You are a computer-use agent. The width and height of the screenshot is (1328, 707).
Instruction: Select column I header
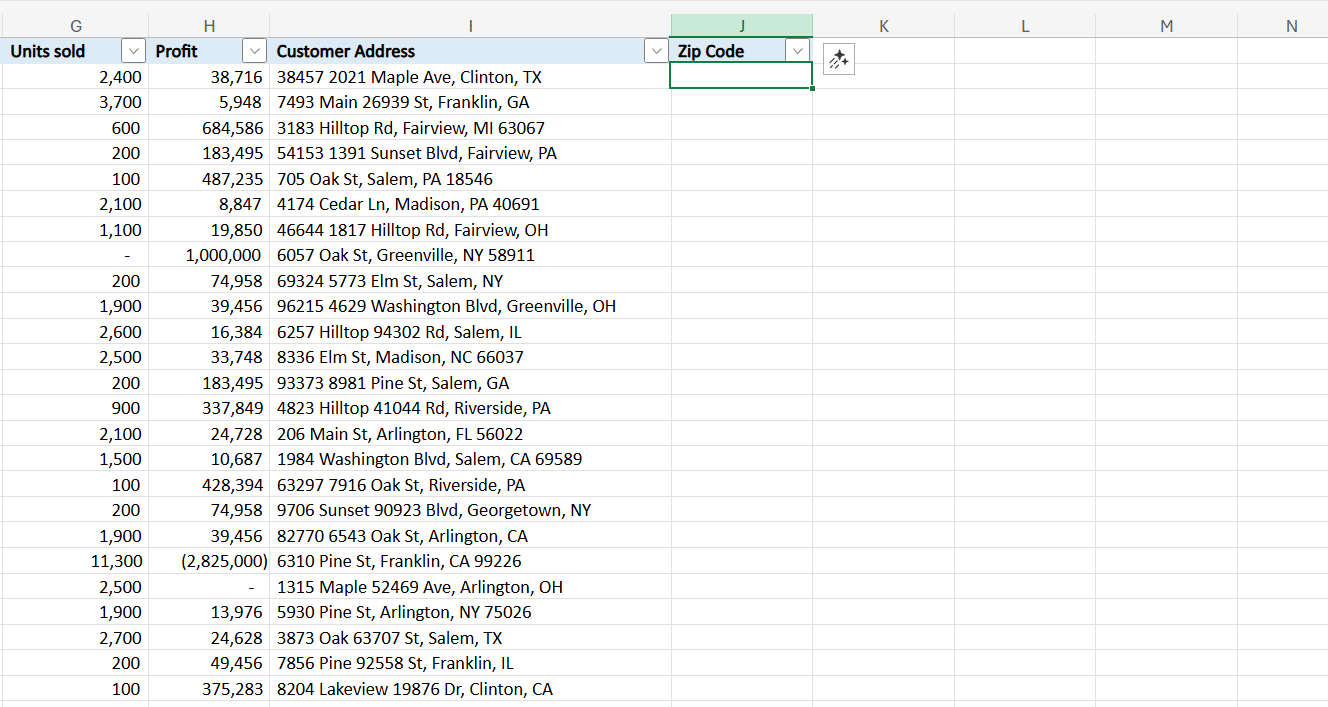(470, 26)
